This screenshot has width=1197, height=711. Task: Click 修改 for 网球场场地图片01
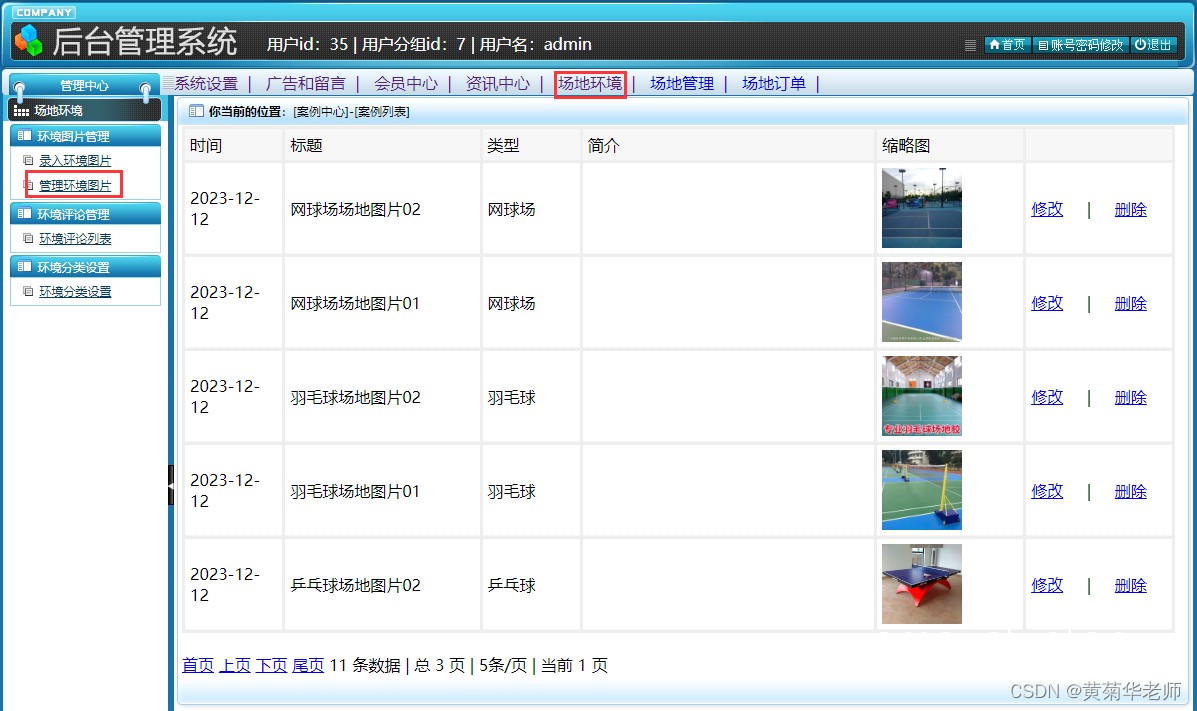(1047, 303)
